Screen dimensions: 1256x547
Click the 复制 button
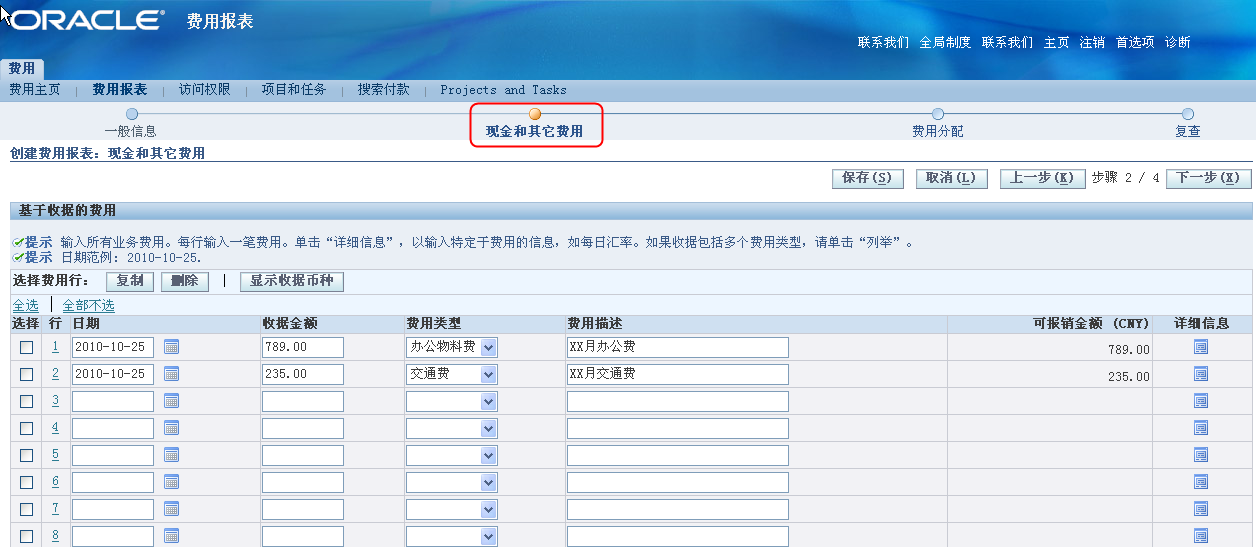(x=130, y=282)
